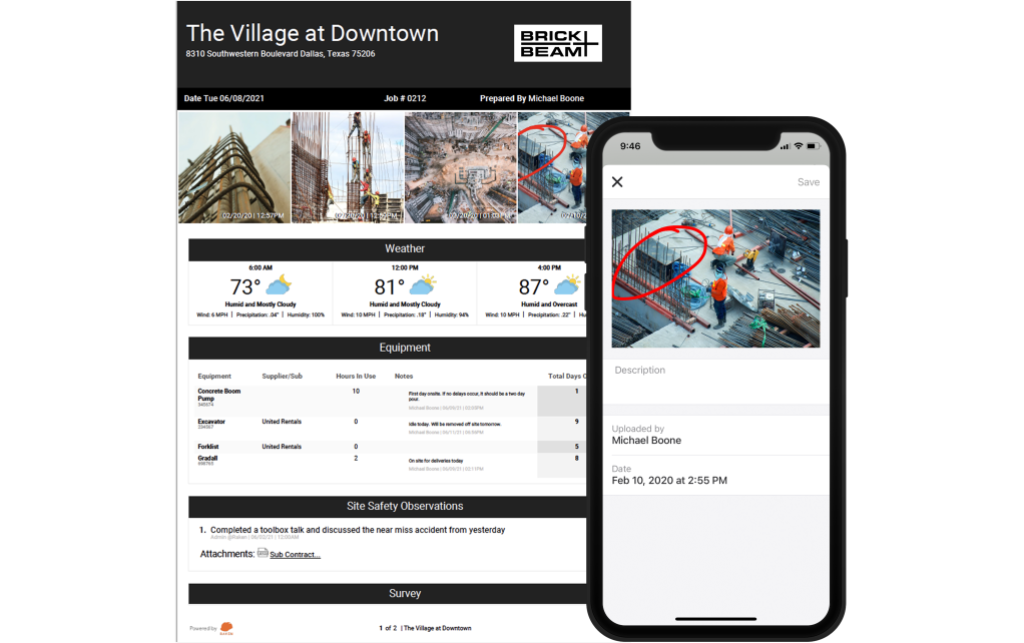Click the Brick Beam logo
The width and height of the screenshot is (1024, 643).
tap(558, 44)
